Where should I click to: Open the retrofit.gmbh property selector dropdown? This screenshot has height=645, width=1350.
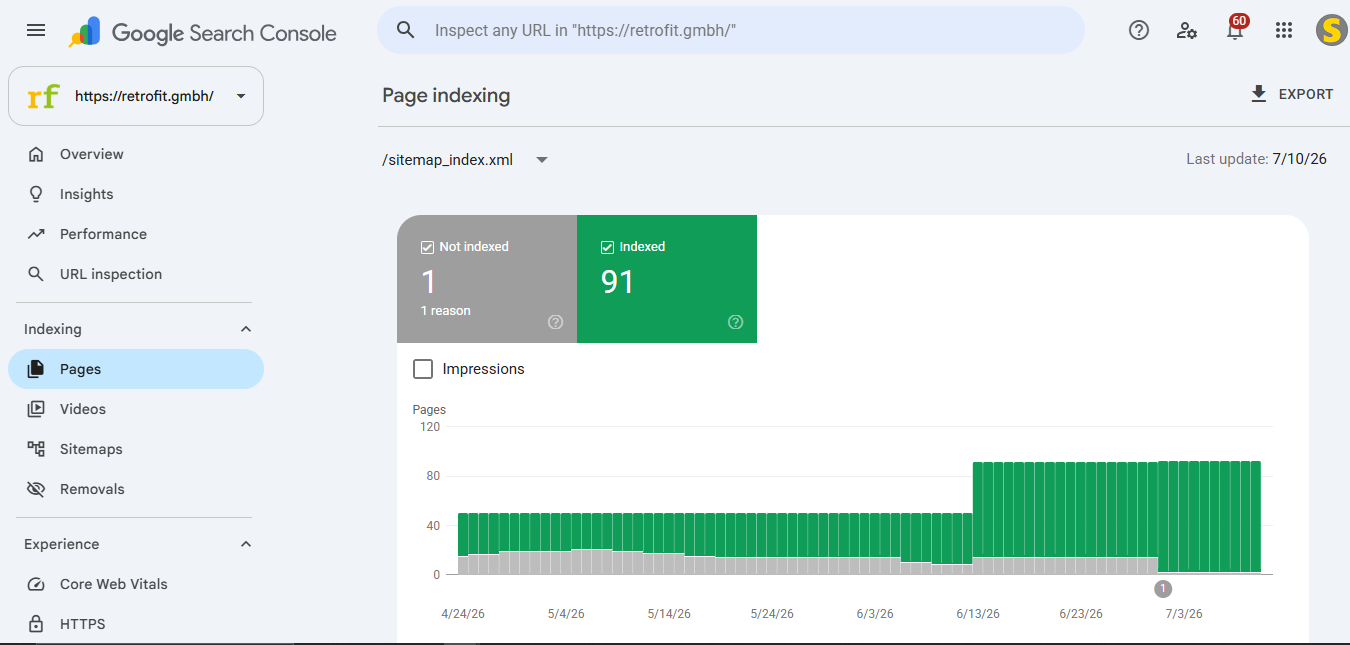pyautogui.click(x=136, y=96)
